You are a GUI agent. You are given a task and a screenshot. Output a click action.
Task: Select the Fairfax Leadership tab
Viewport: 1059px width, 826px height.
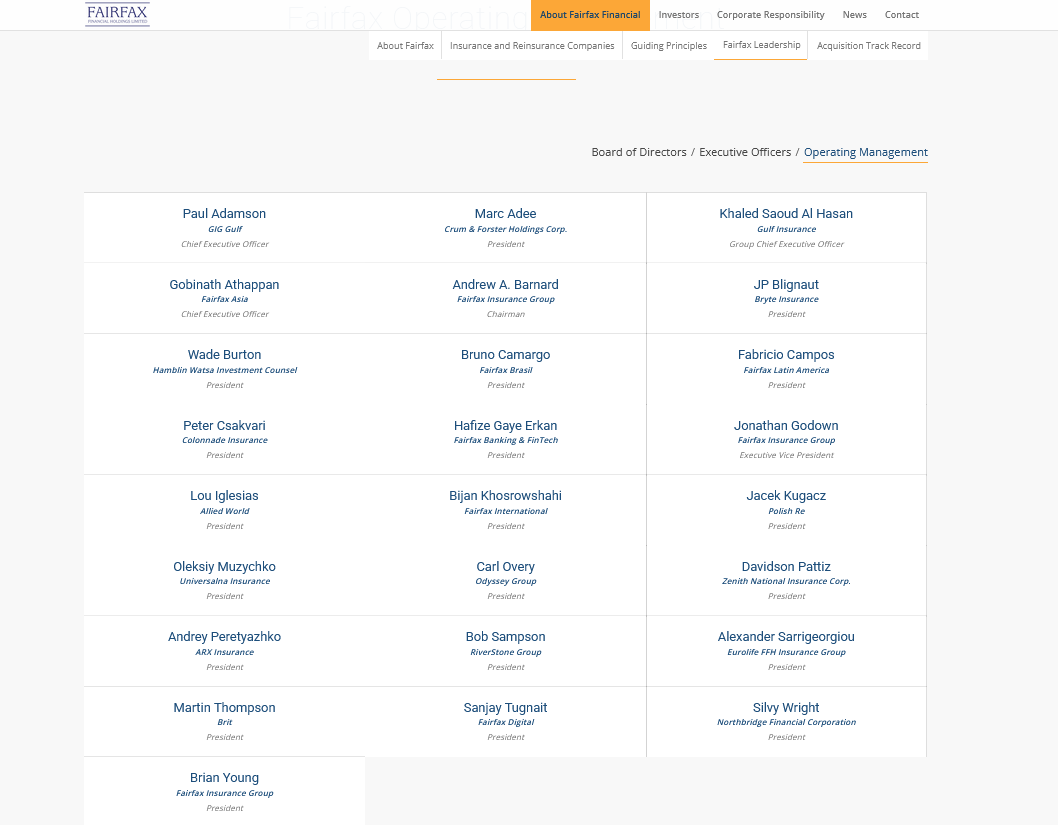[760, 45]
